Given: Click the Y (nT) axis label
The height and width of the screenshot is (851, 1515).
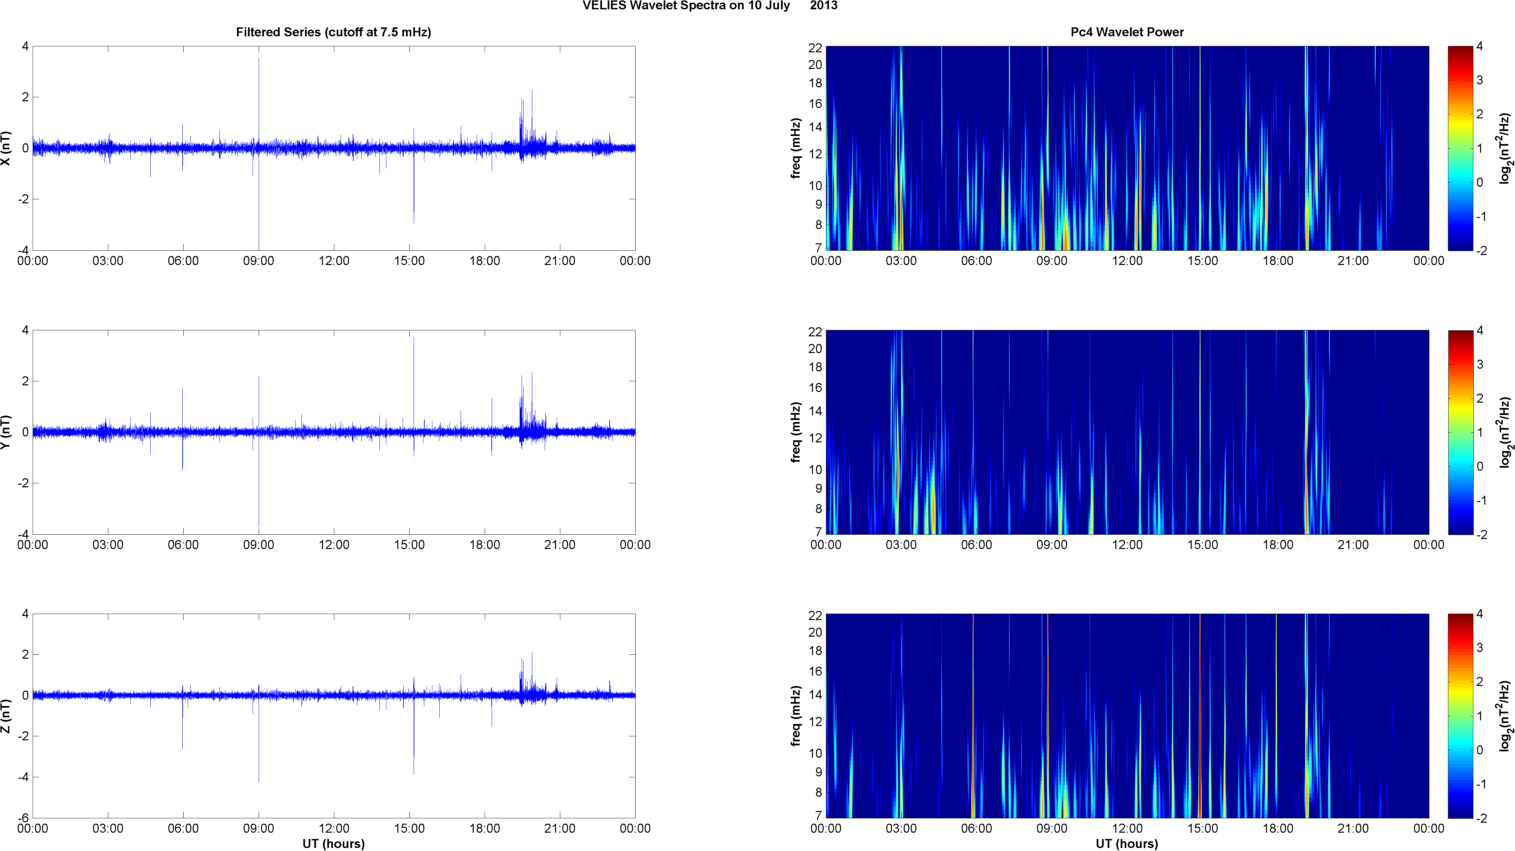Looking at the screenshot, I should [x=8, y=432].
